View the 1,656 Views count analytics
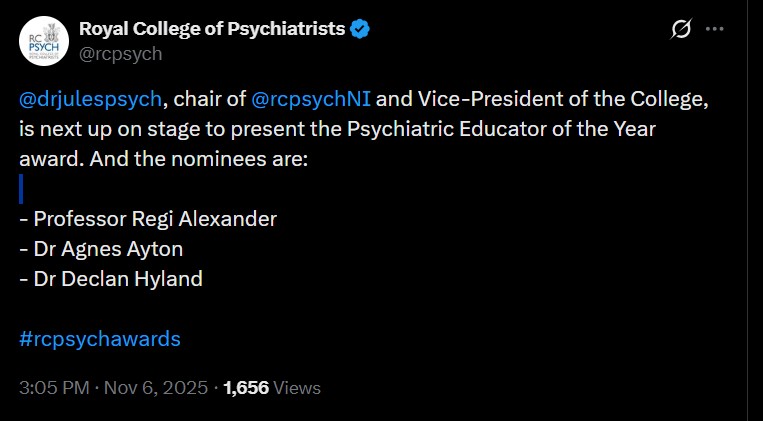The width and height of the screenshot is (763, 421). coord(272,387)
